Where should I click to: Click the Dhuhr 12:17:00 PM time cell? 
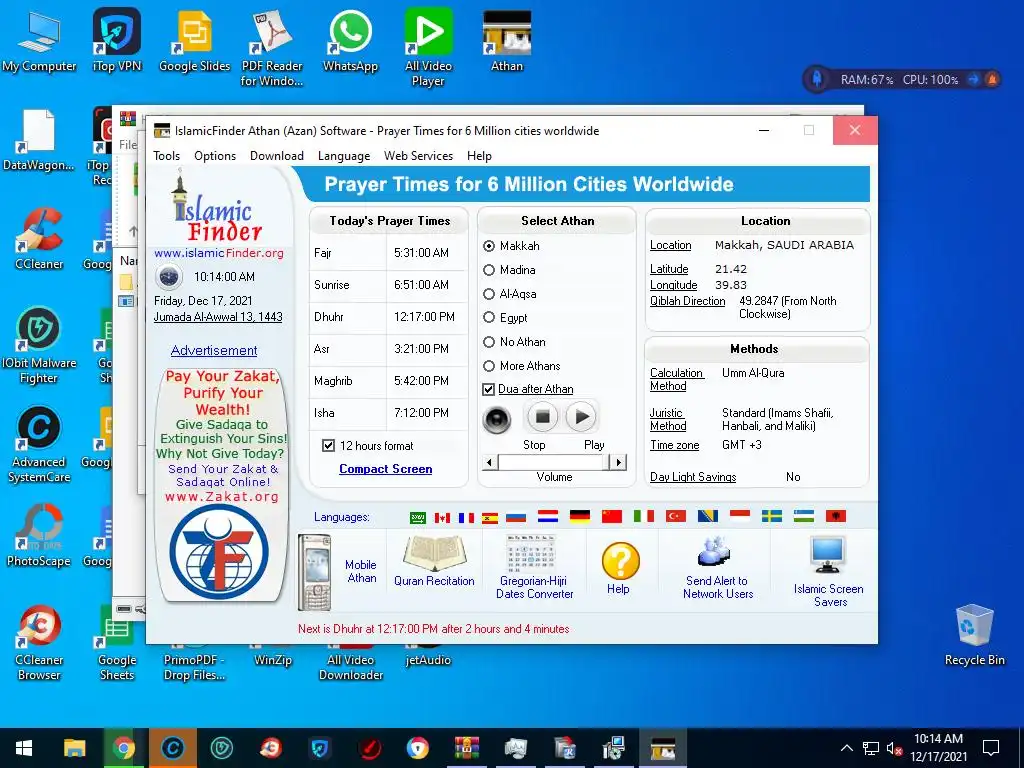point(424,317)
